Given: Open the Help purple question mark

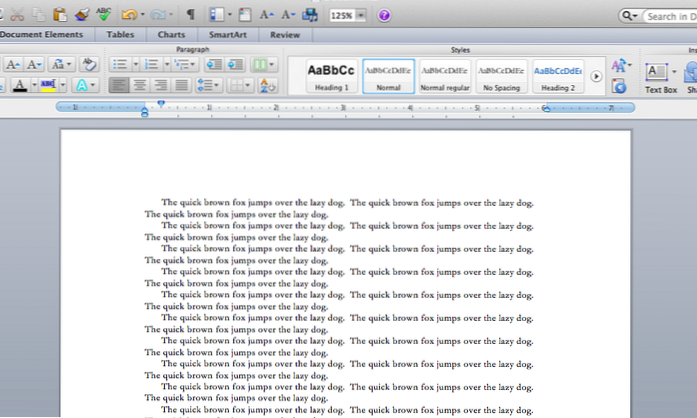Looking at the screenshot, I should [385, 16].
